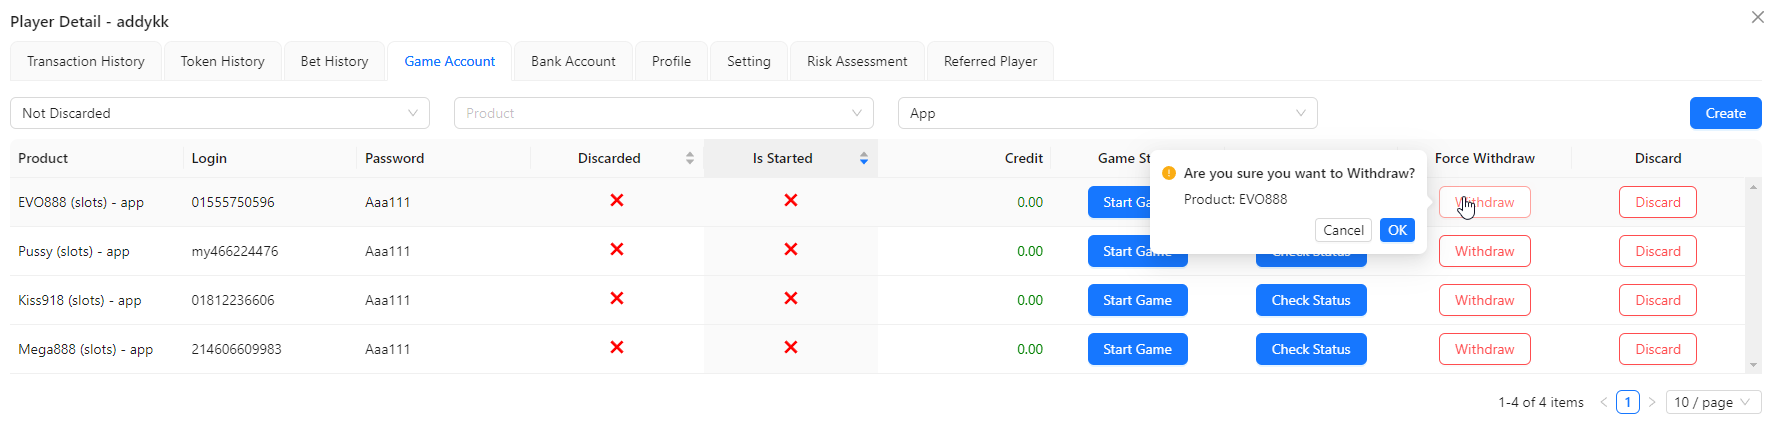
Task: Switch to the Transaction History tab
Action: [86, 61]
